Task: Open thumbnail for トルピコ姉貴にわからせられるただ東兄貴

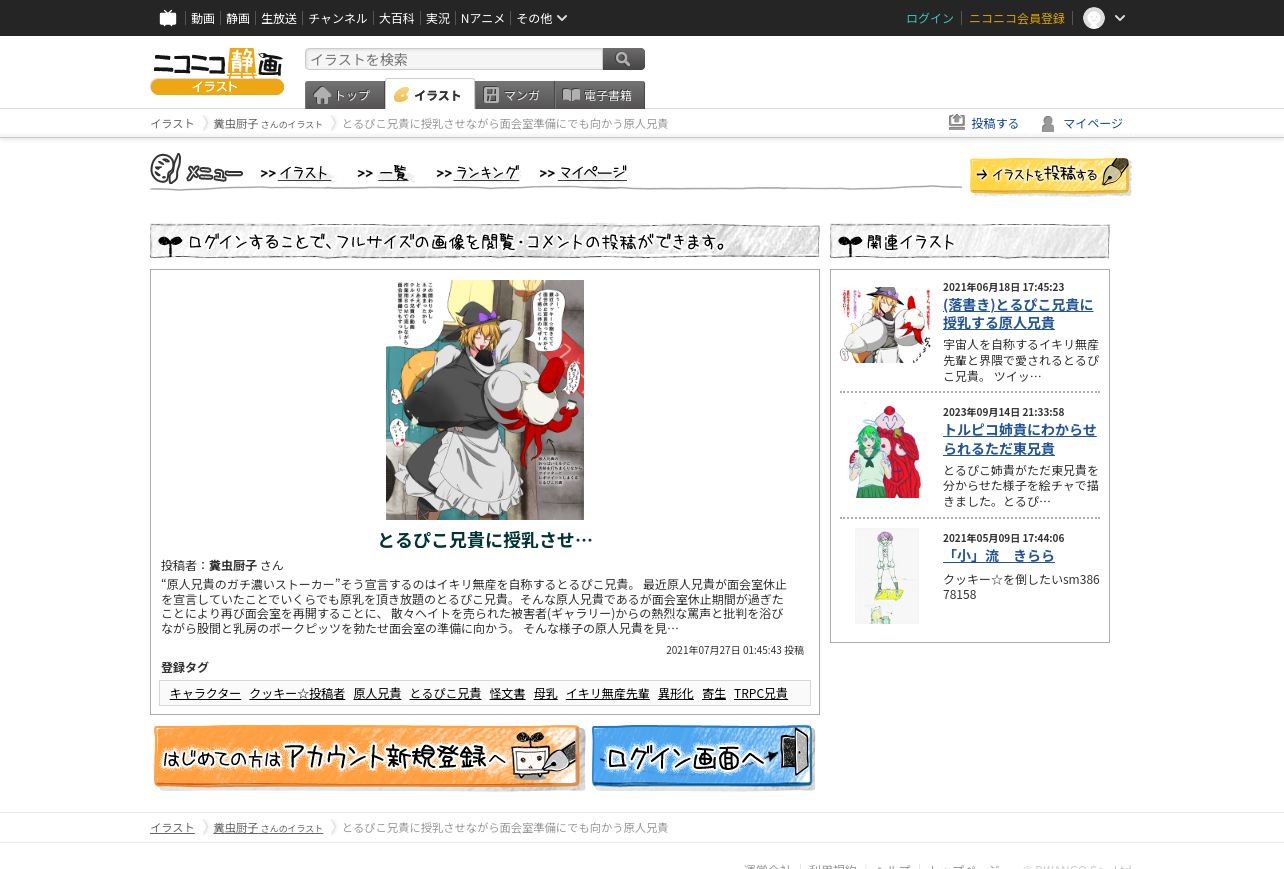Action: 887,451
